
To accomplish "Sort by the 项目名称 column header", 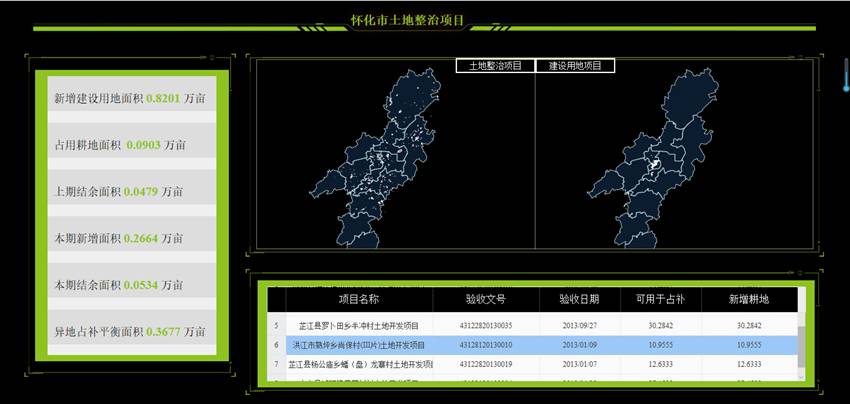I will coord(359,299).
